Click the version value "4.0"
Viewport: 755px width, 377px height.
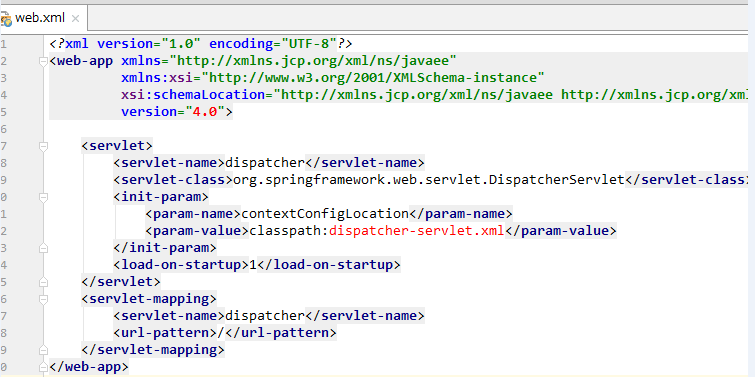coord(205,112)
